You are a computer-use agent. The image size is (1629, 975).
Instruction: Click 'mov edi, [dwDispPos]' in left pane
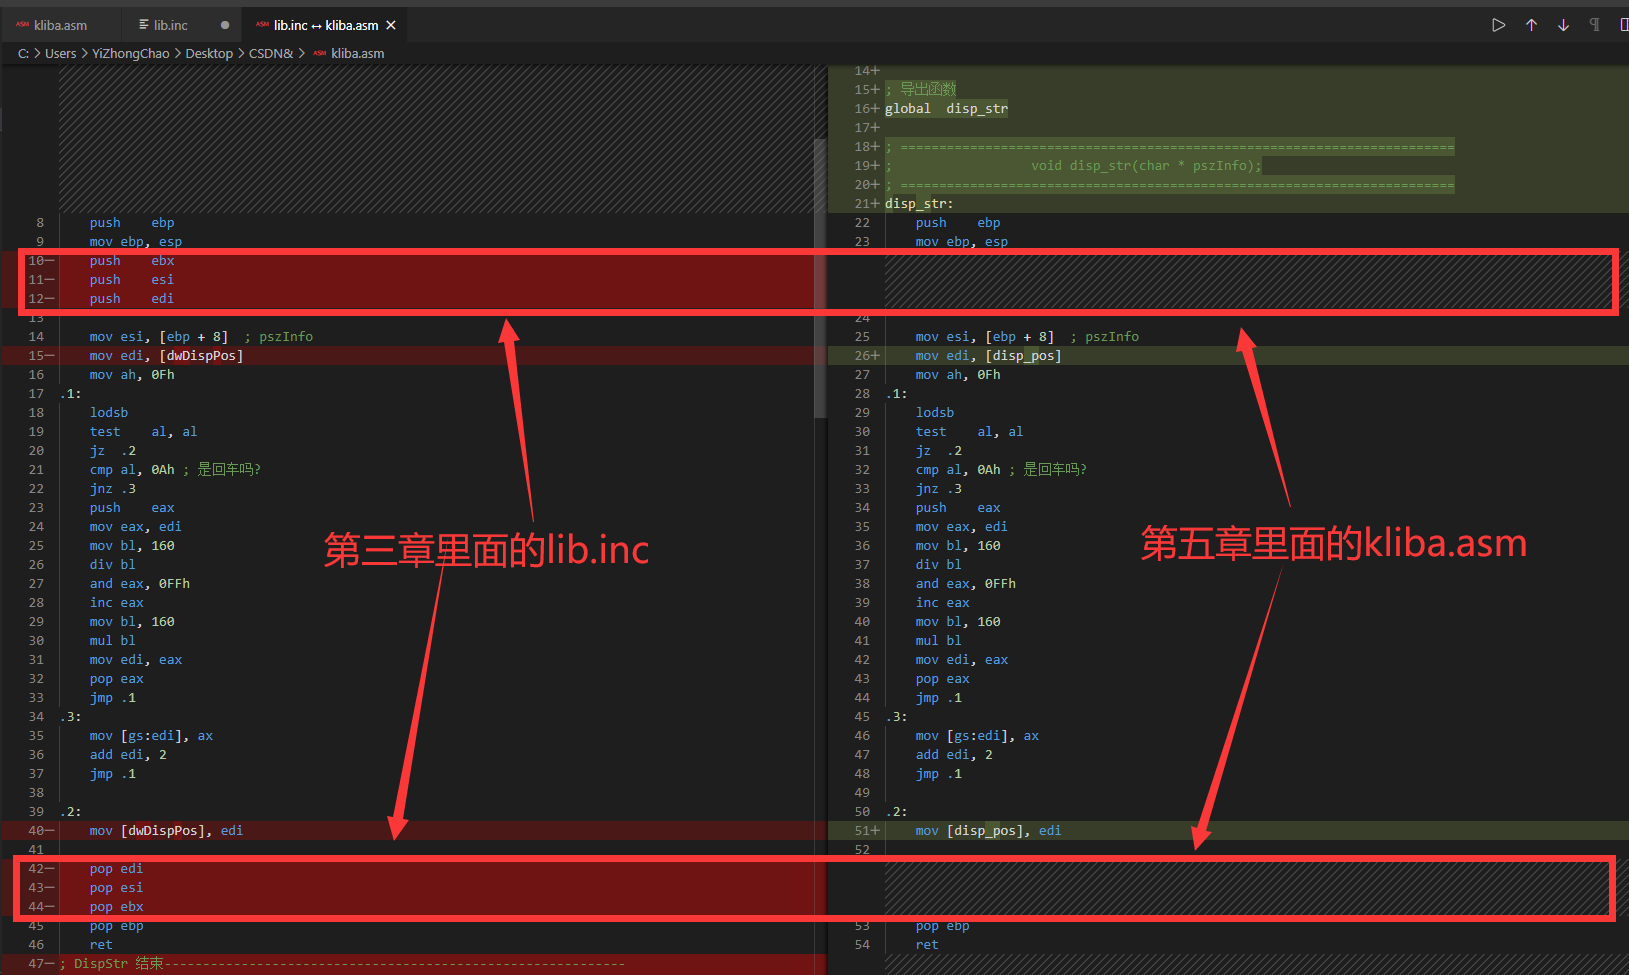(x=166, y=356)
